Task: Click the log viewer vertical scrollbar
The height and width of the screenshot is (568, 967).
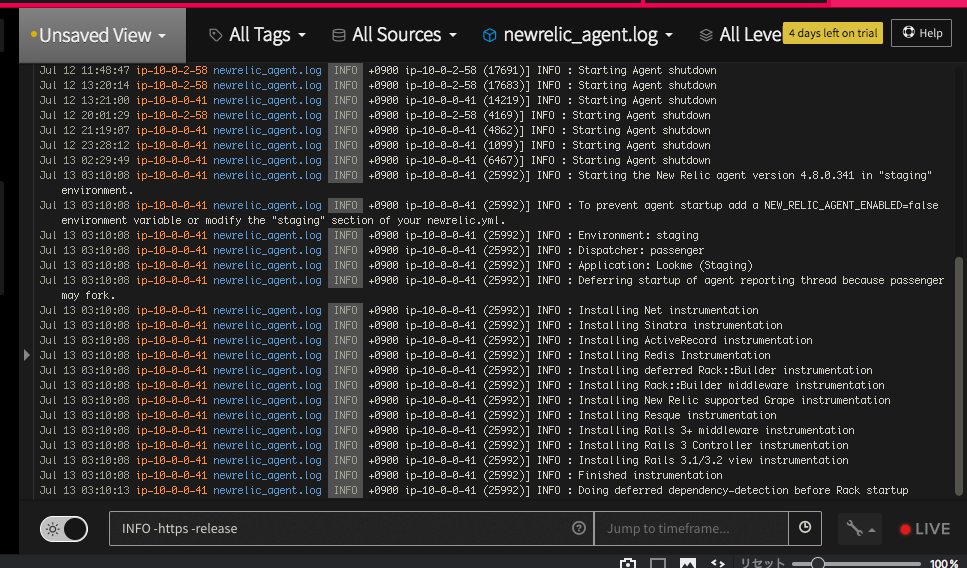Action: (958, 376)
